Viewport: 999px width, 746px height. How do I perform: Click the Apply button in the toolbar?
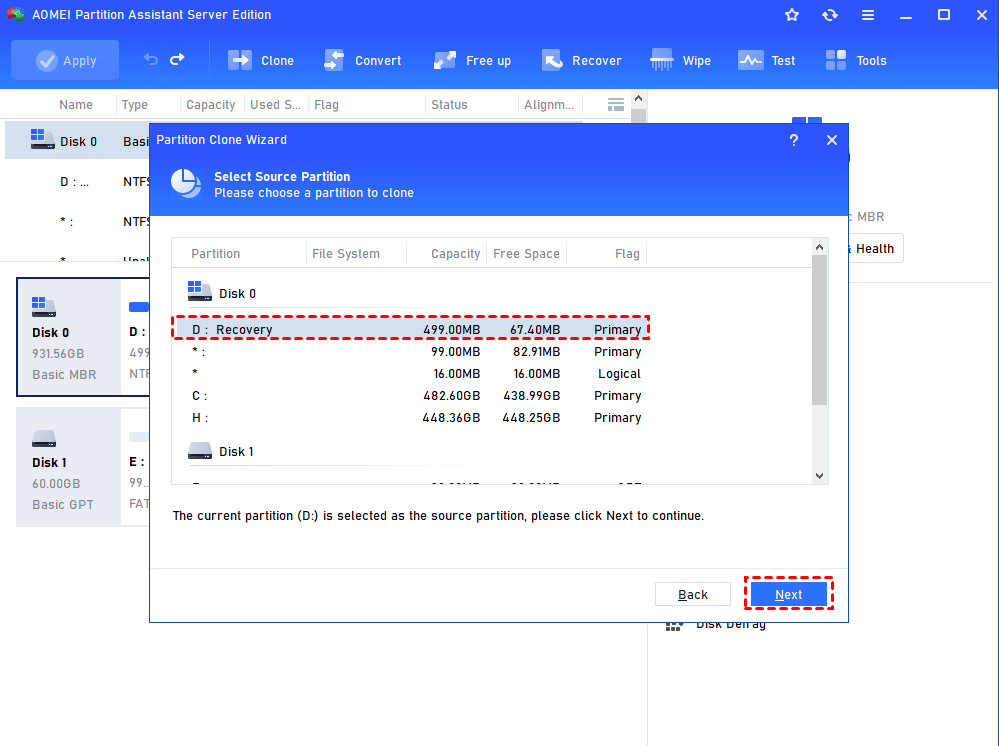click(65, 61)
